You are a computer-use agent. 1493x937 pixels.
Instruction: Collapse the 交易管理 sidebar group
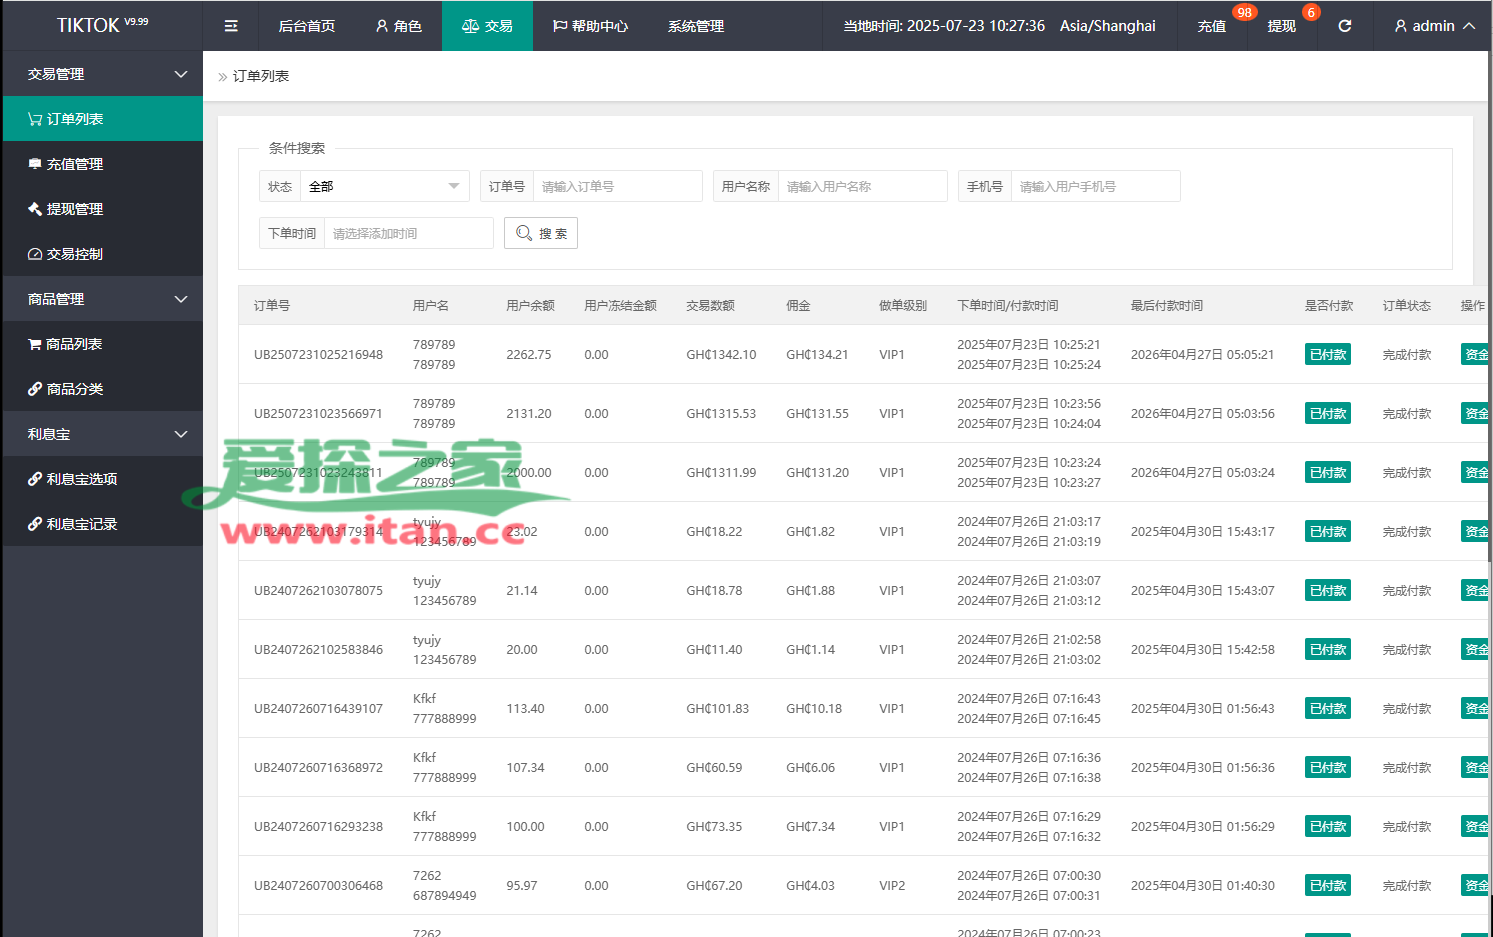(102, 74)
